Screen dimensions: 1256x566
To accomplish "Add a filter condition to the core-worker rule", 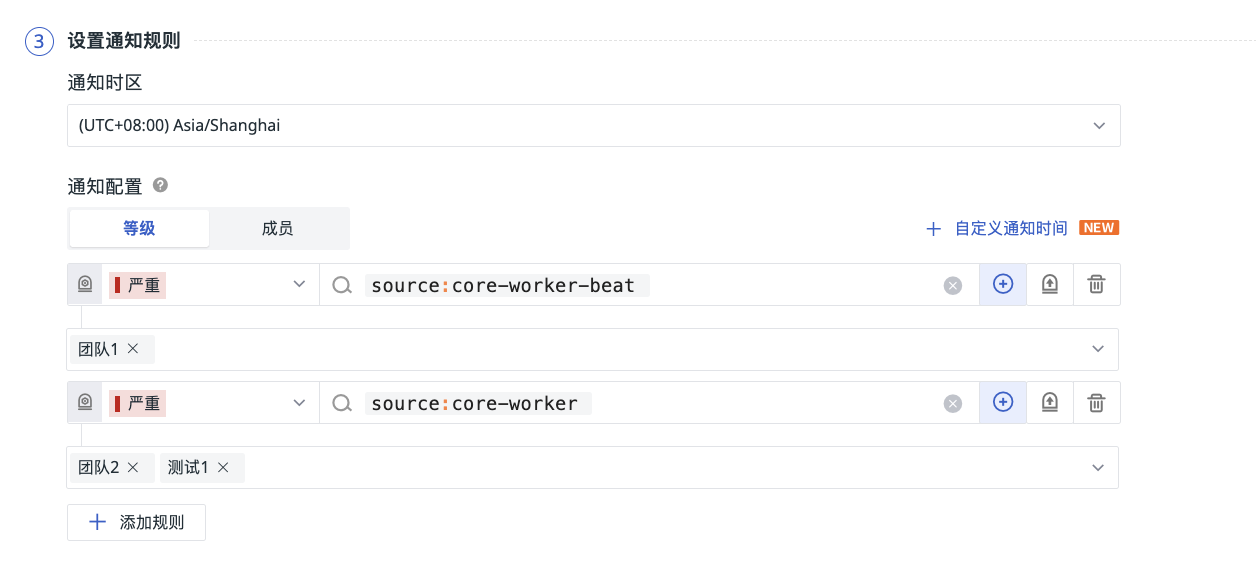I will (x=1003, y=403).
